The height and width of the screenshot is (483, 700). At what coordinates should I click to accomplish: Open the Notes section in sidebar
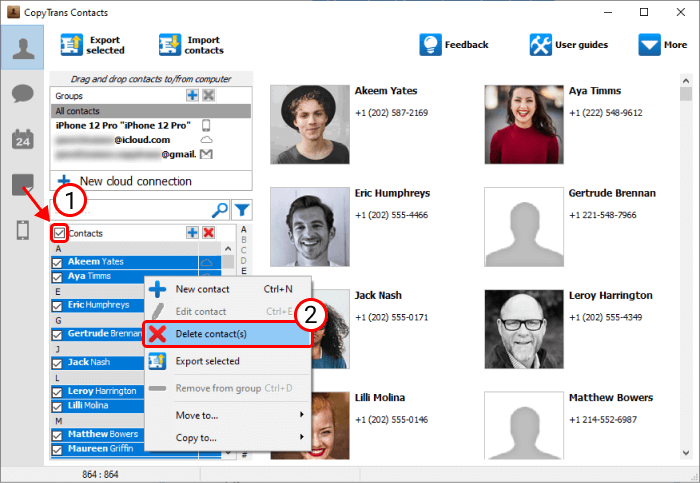tap(22, 184)
